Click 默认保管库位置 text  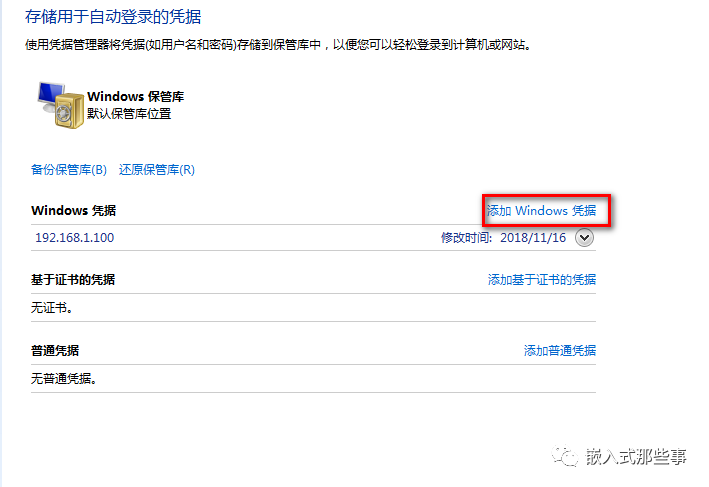pos(129,113)
